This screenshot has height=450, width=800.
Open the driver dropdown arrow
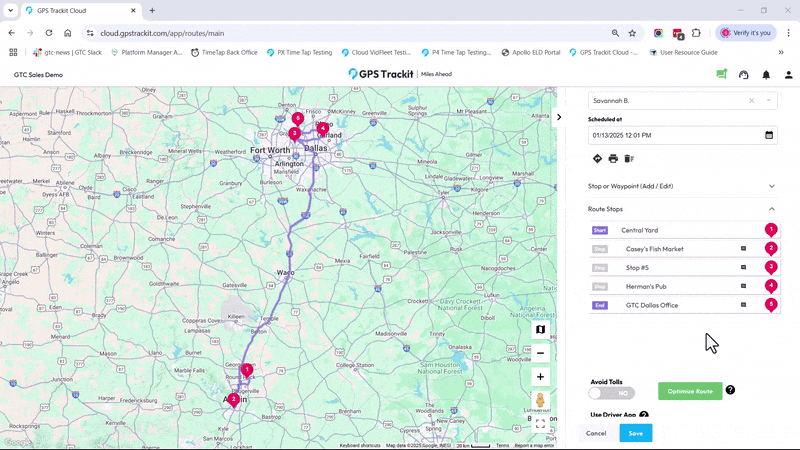[x=768, y=101]
